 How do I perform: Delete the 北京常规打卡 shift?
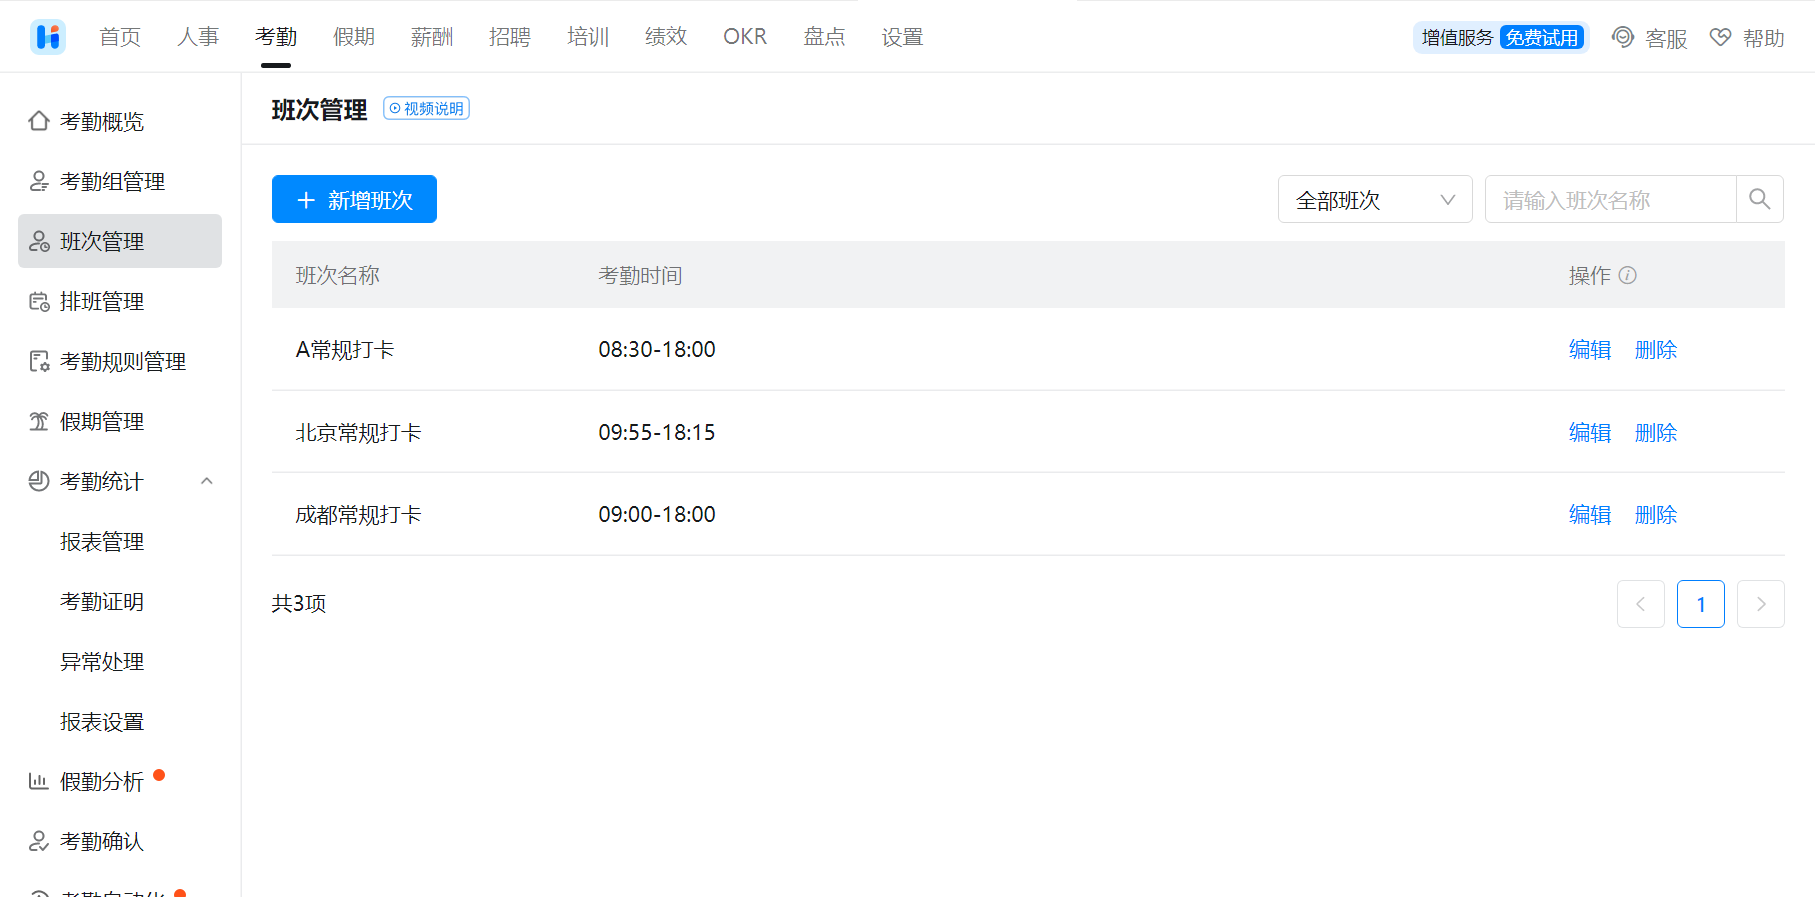(x=1656, y=432)
